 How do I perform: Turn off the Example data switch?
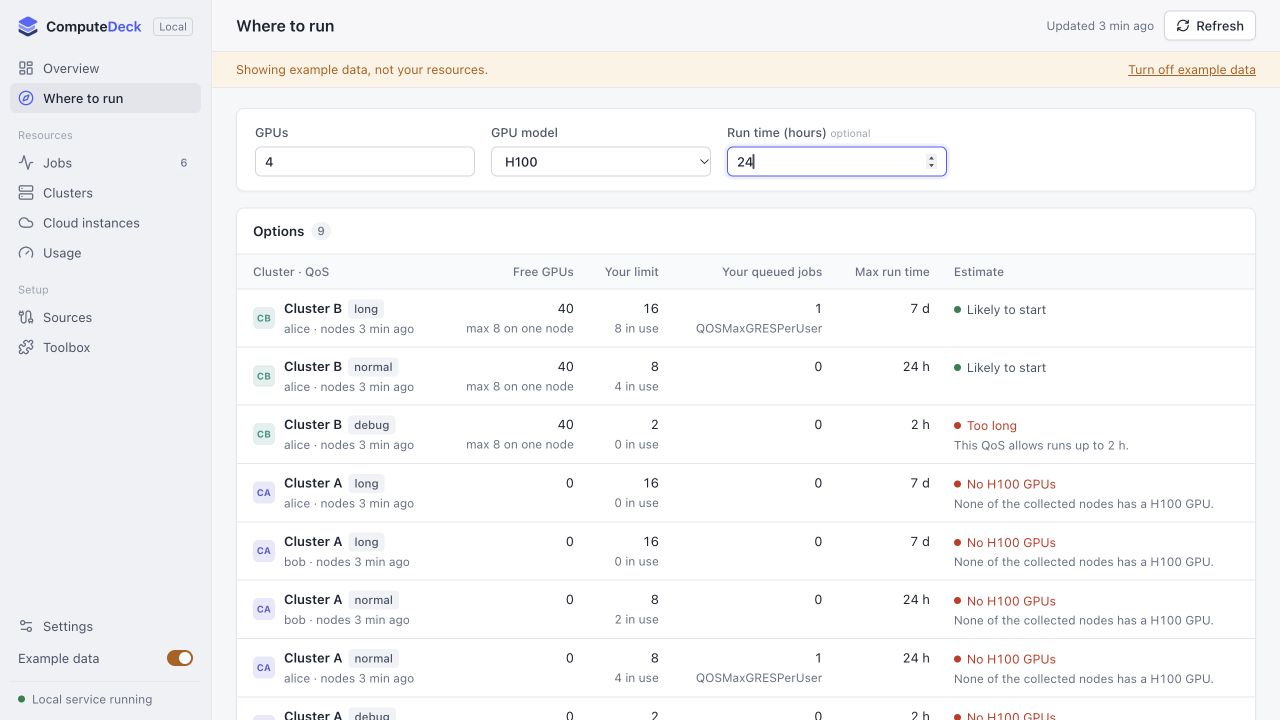pyautogui.click(x=180, y=658)
